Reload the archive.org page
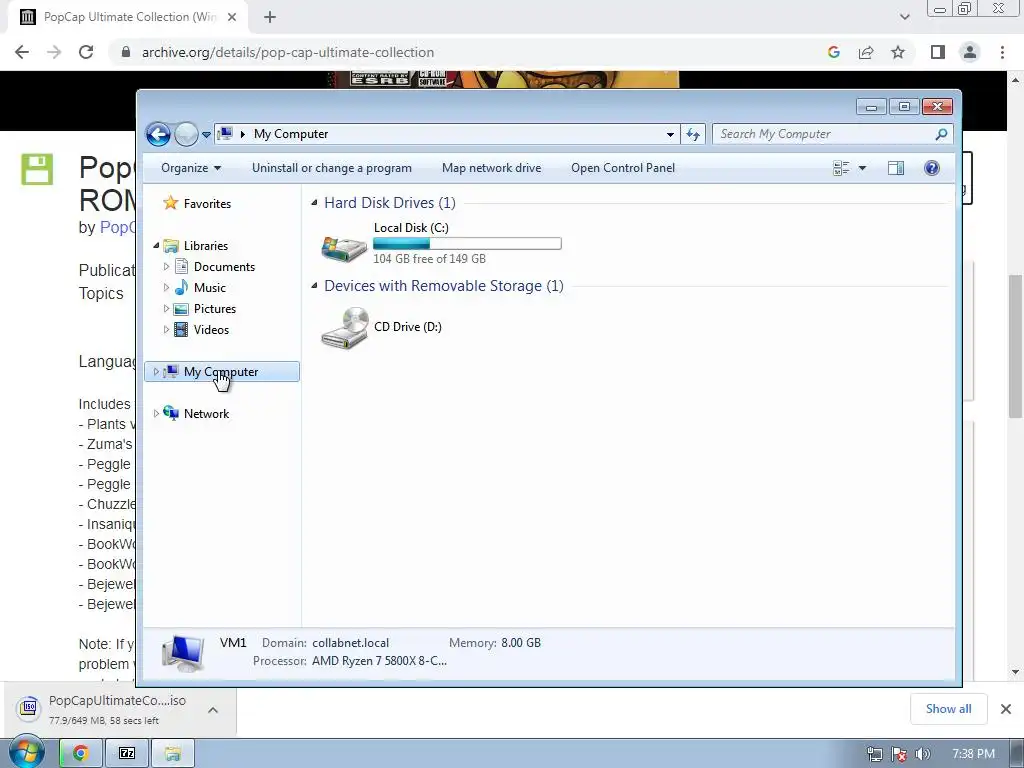Image resolution: width=1024 pixels, height=768 pixels. coord(86,52)
